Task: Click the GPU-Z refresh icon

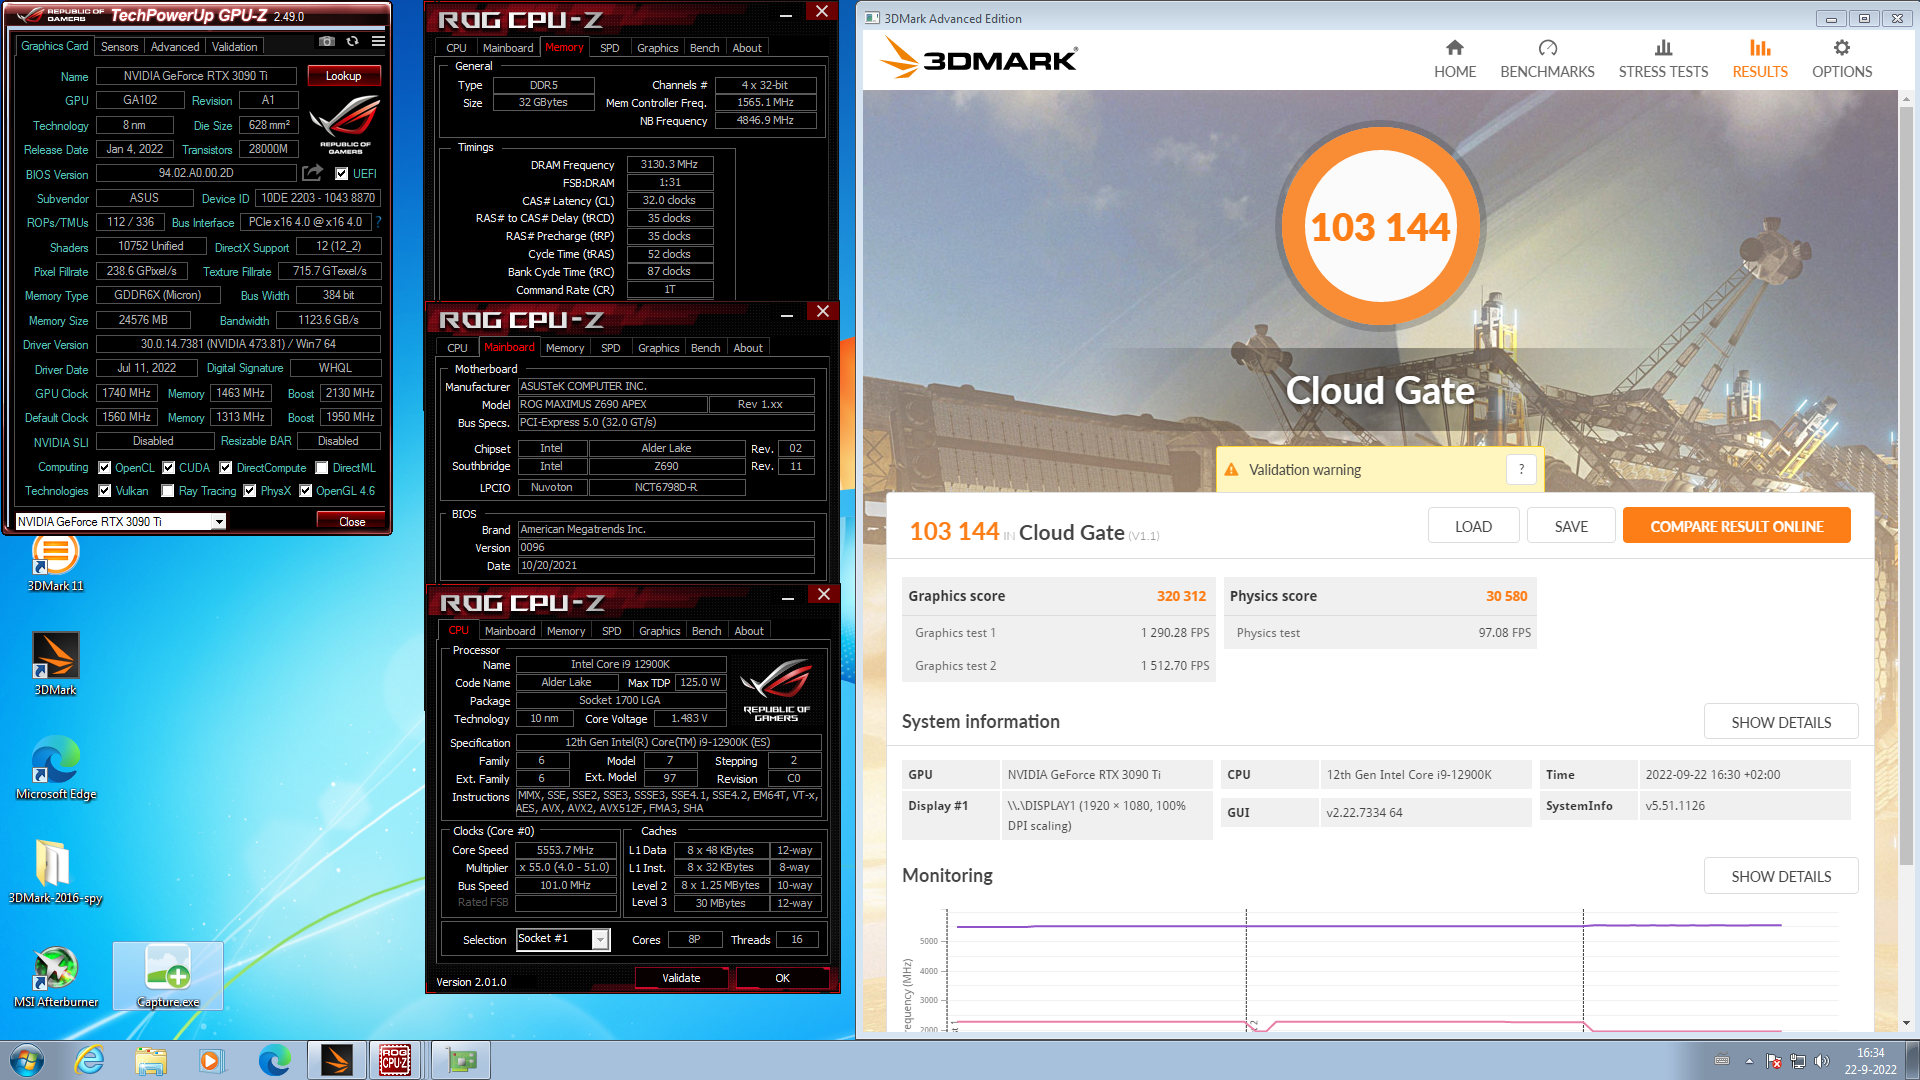Action: click(x=352, y=42)
